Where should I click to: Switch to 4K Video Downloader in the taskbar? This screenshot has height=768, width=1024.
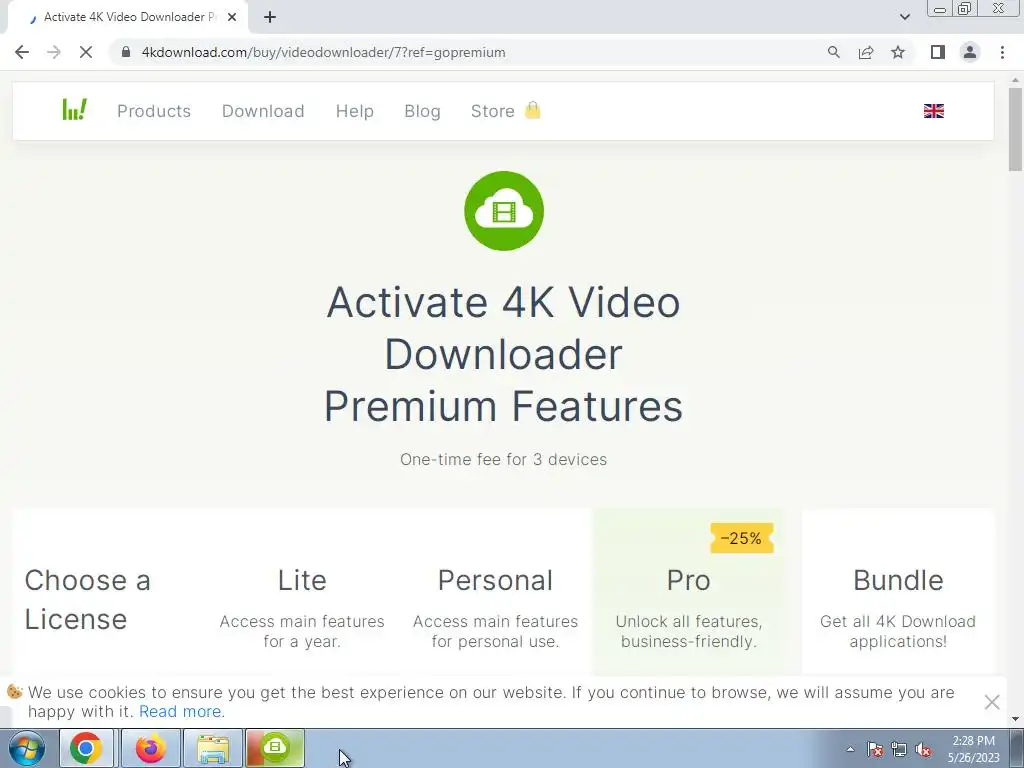click(275, 748)
